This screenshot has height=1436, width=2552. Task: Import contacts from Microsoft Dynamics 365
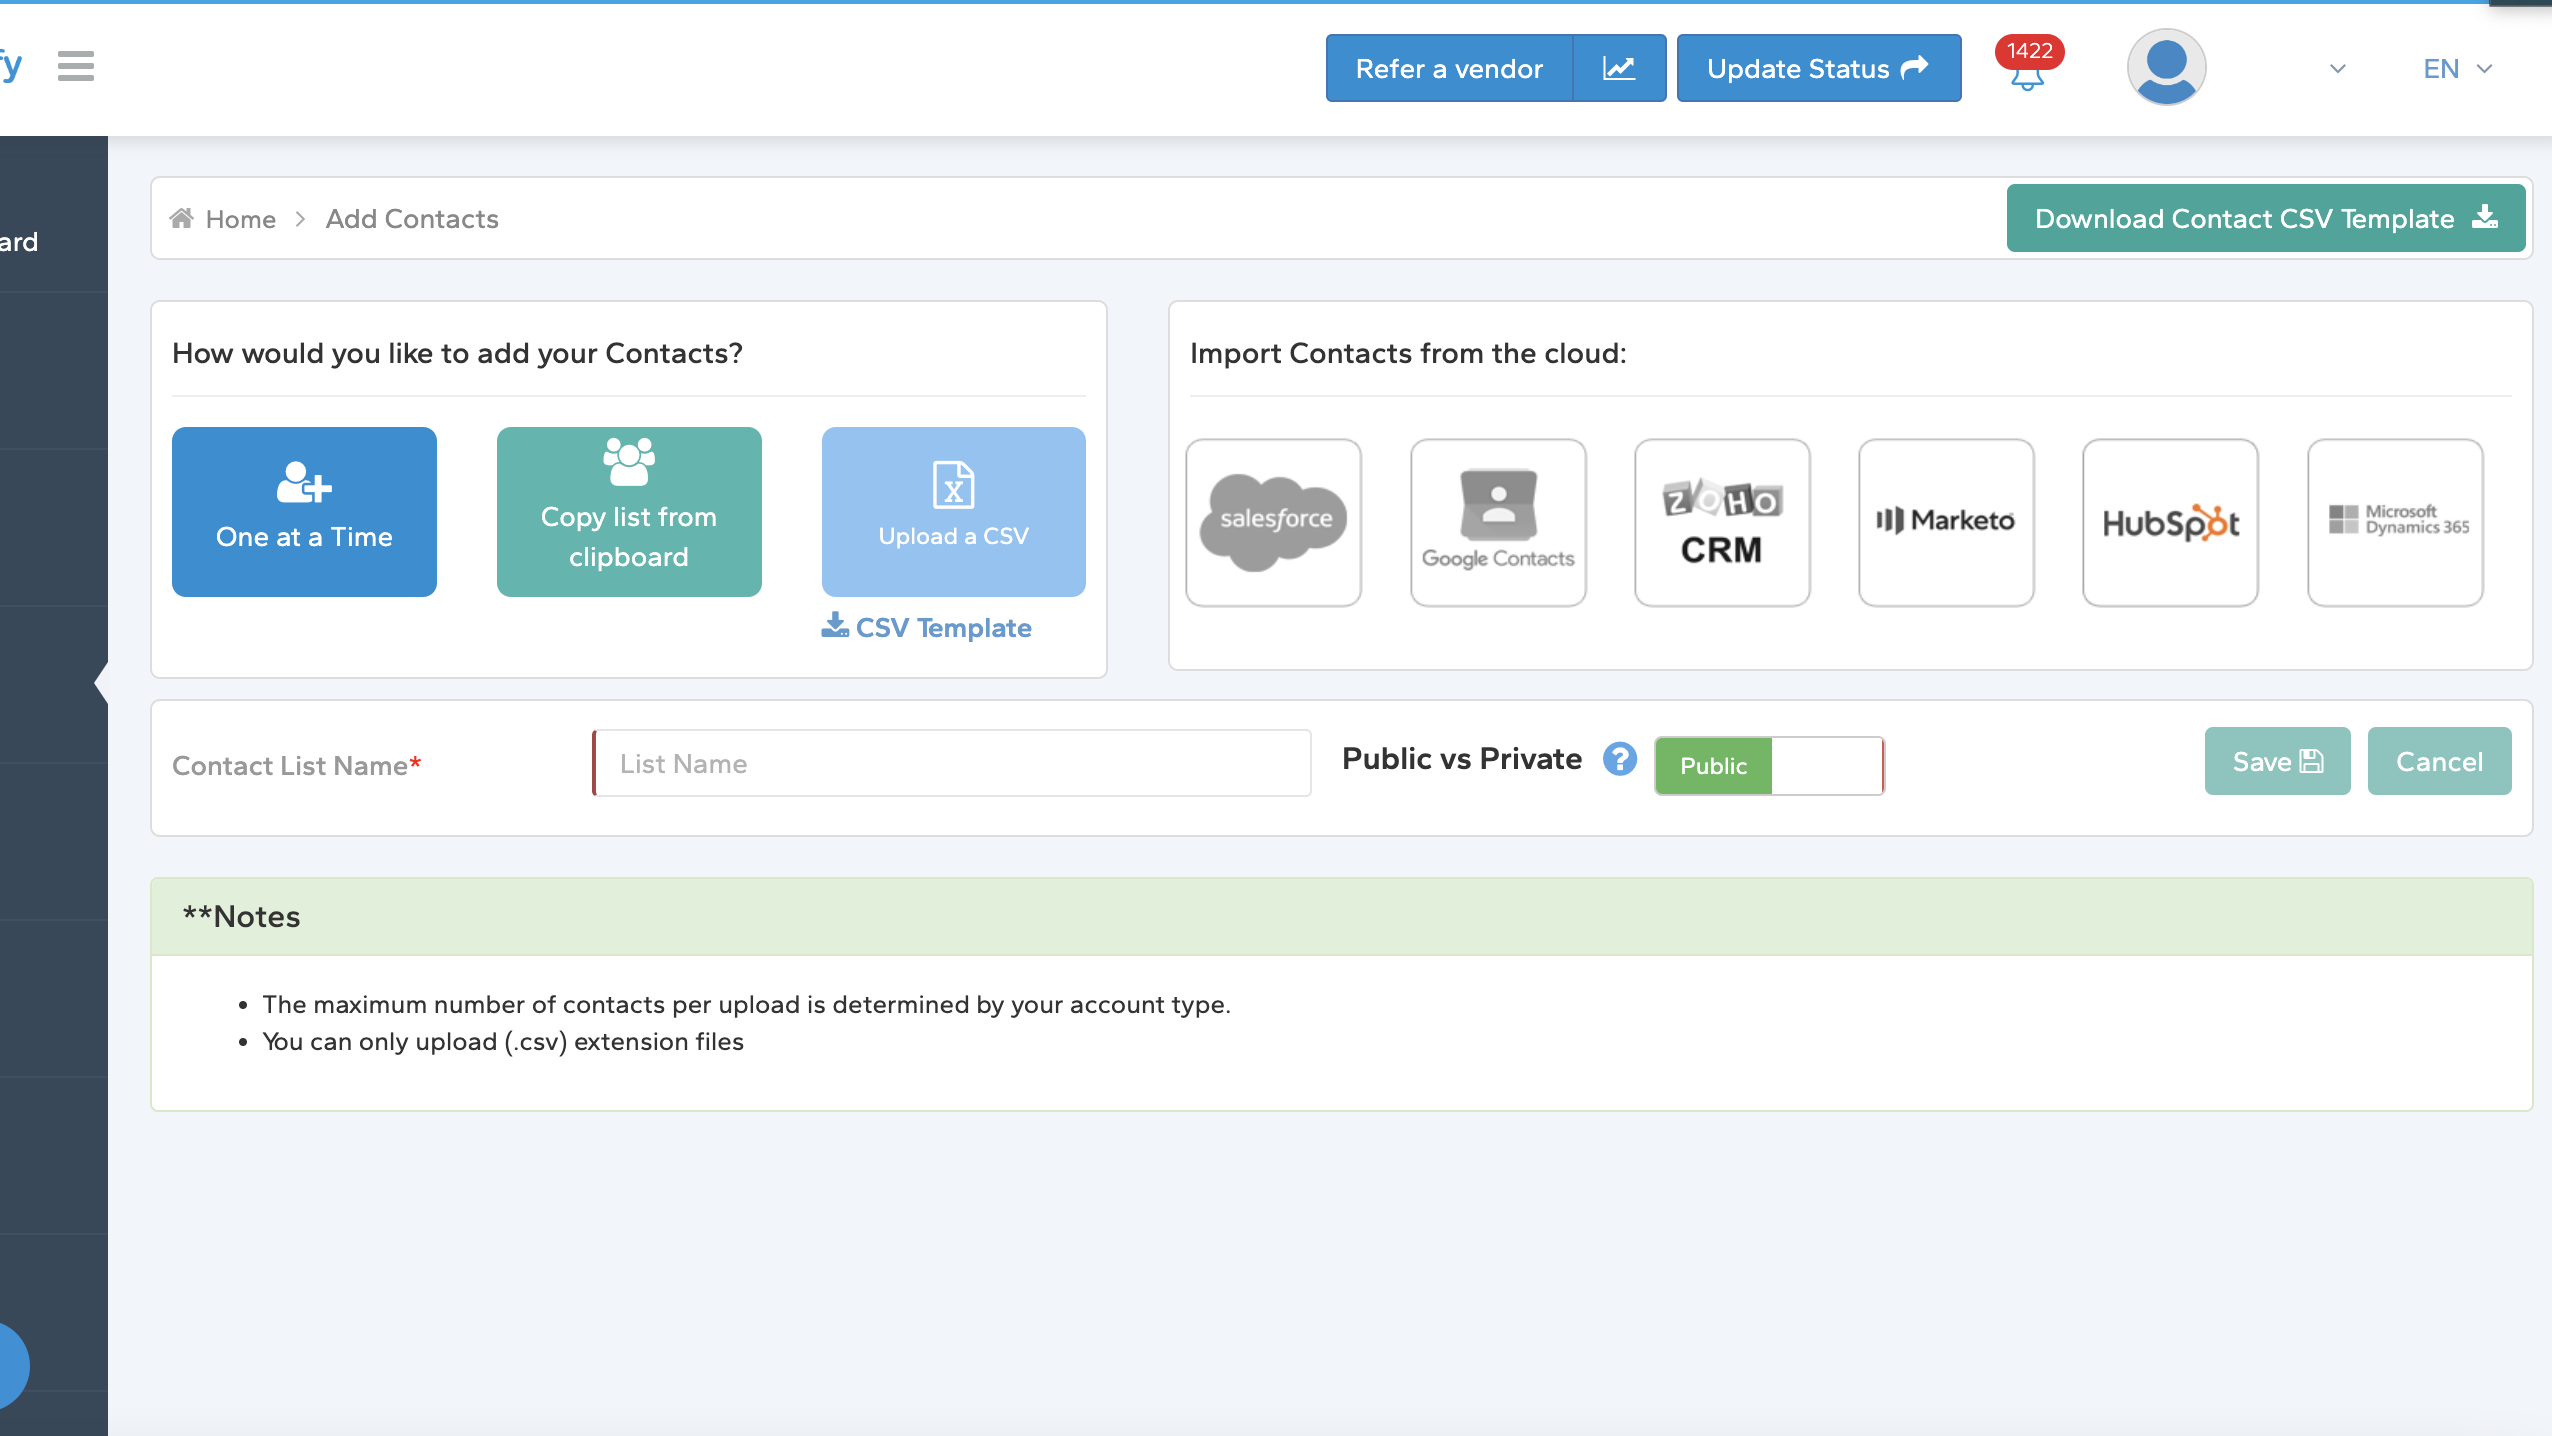click(2394, 522)
